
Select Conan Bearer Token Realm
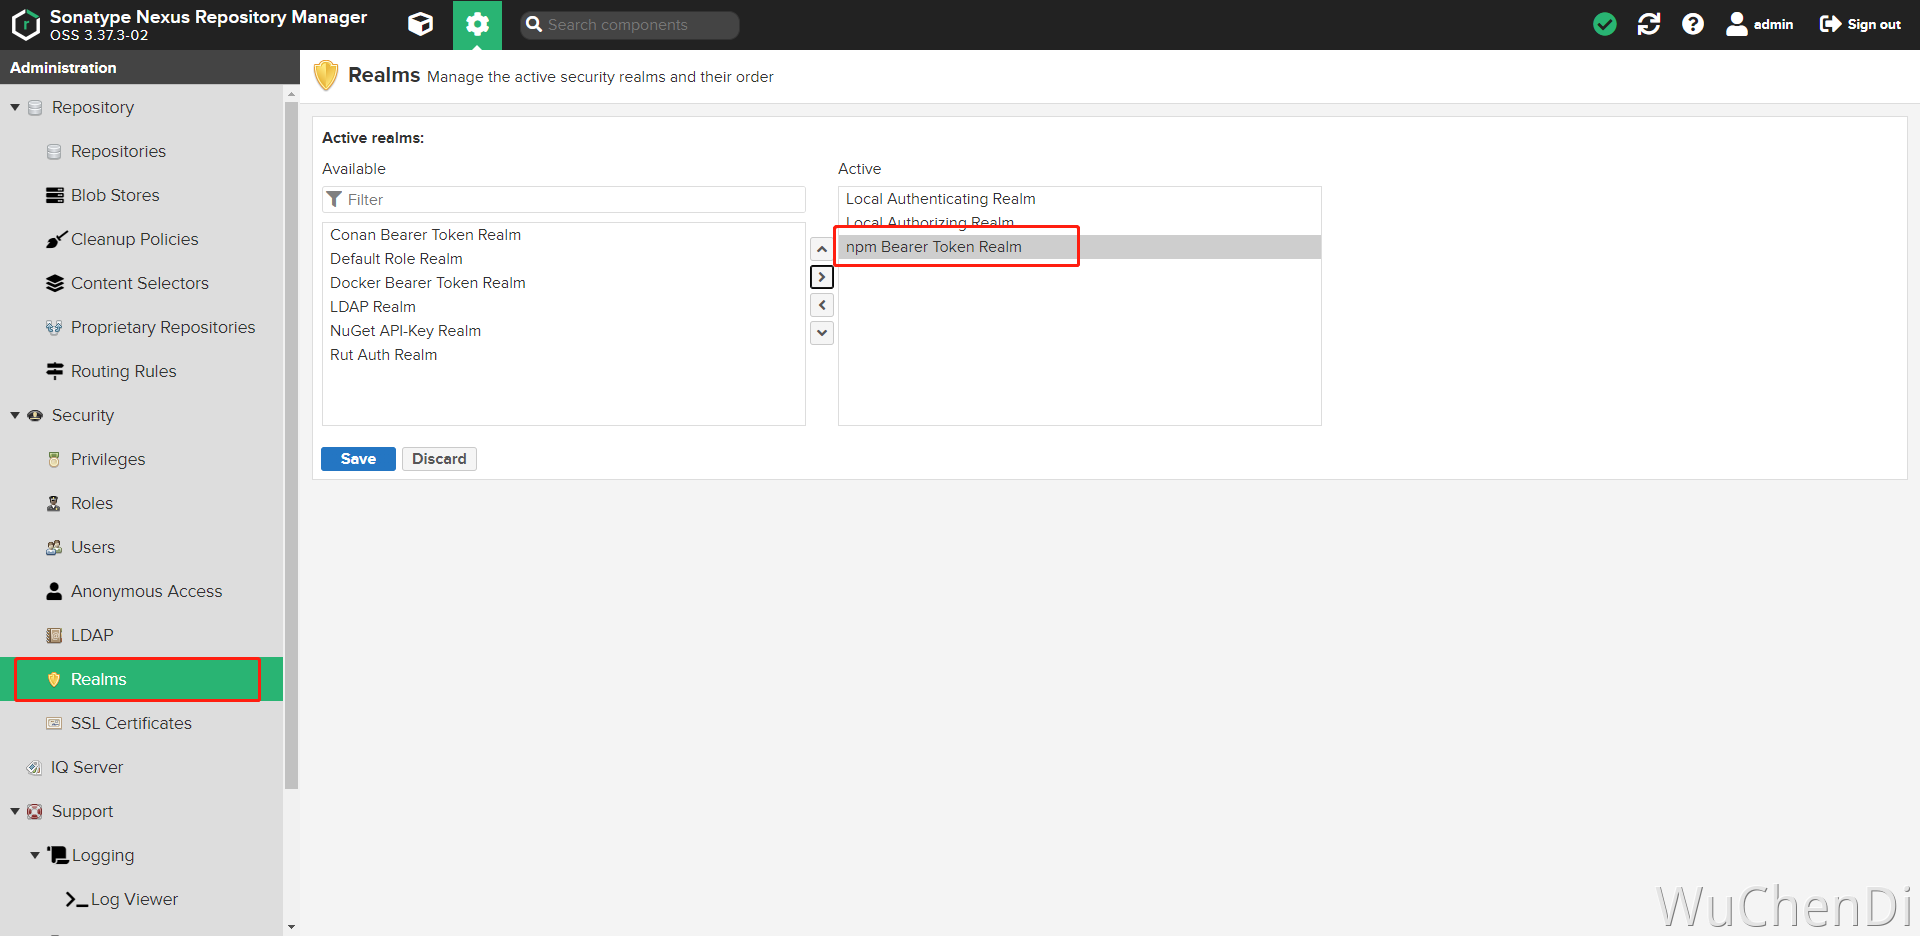pyautogui.click(x=564, y=235)
